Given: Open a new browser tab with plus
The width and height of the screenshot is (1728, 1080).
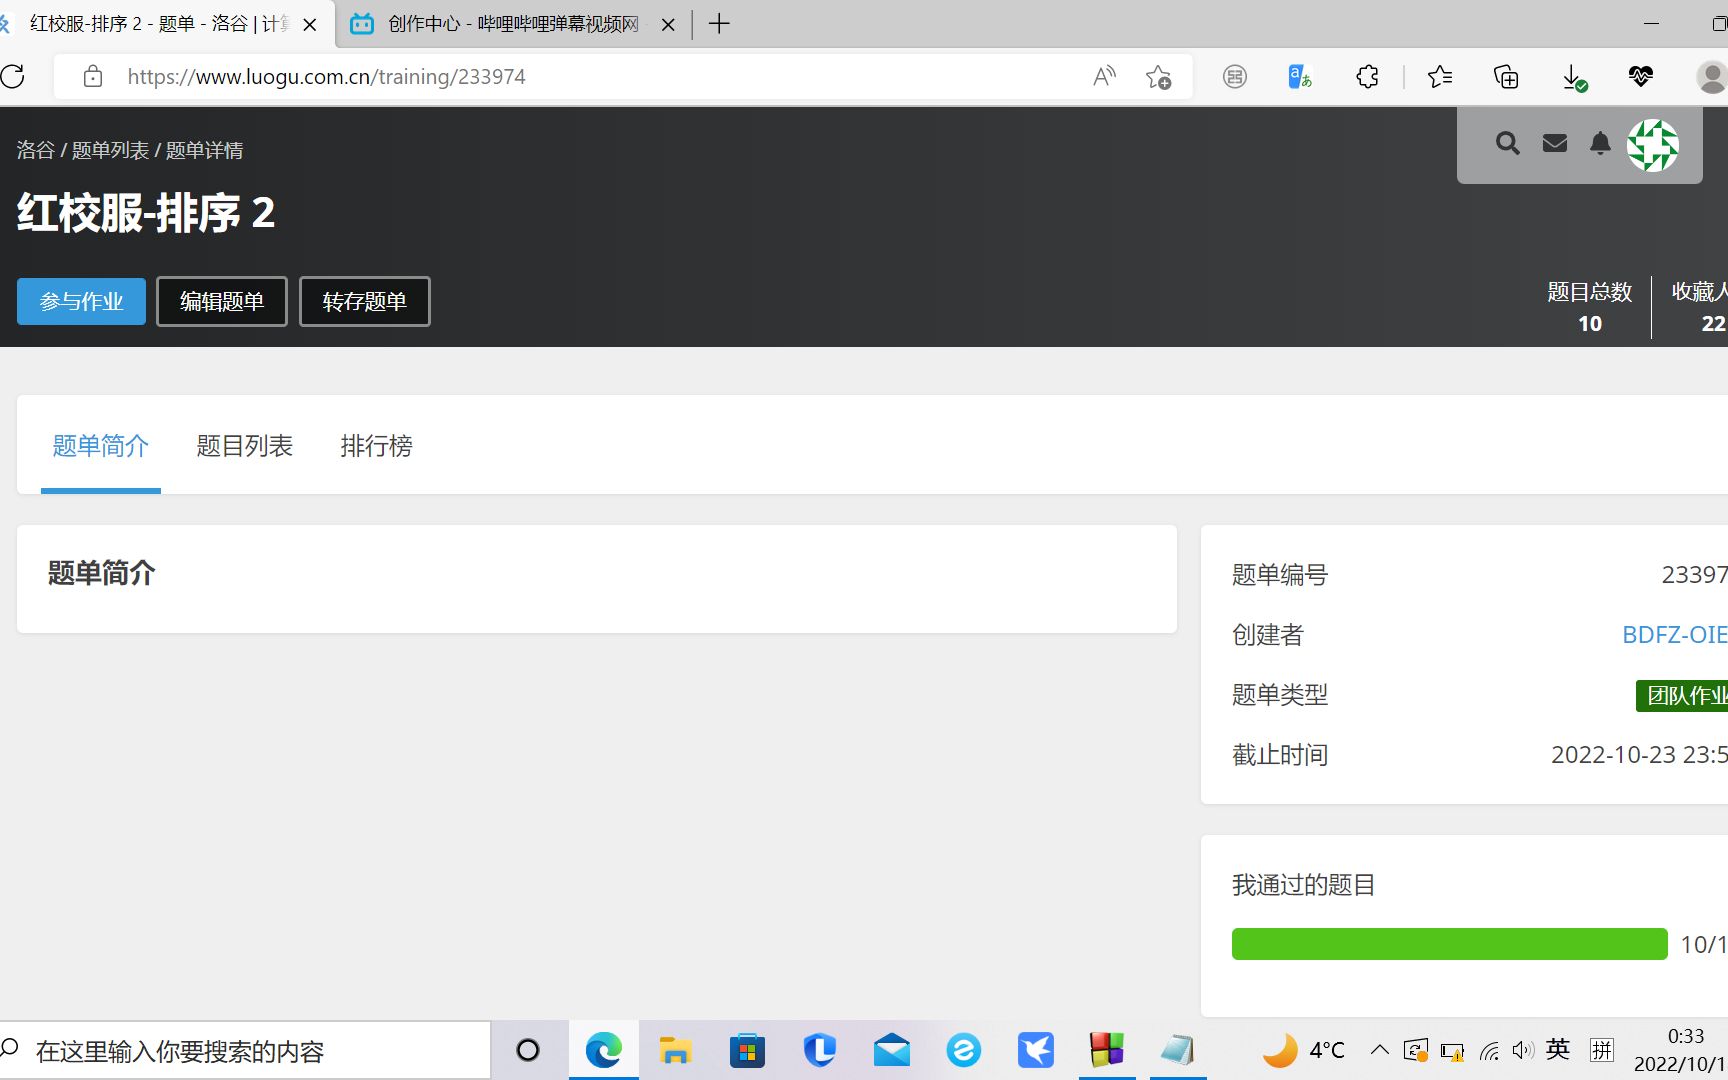Looking at the screenshot, I should coord(719,24).
